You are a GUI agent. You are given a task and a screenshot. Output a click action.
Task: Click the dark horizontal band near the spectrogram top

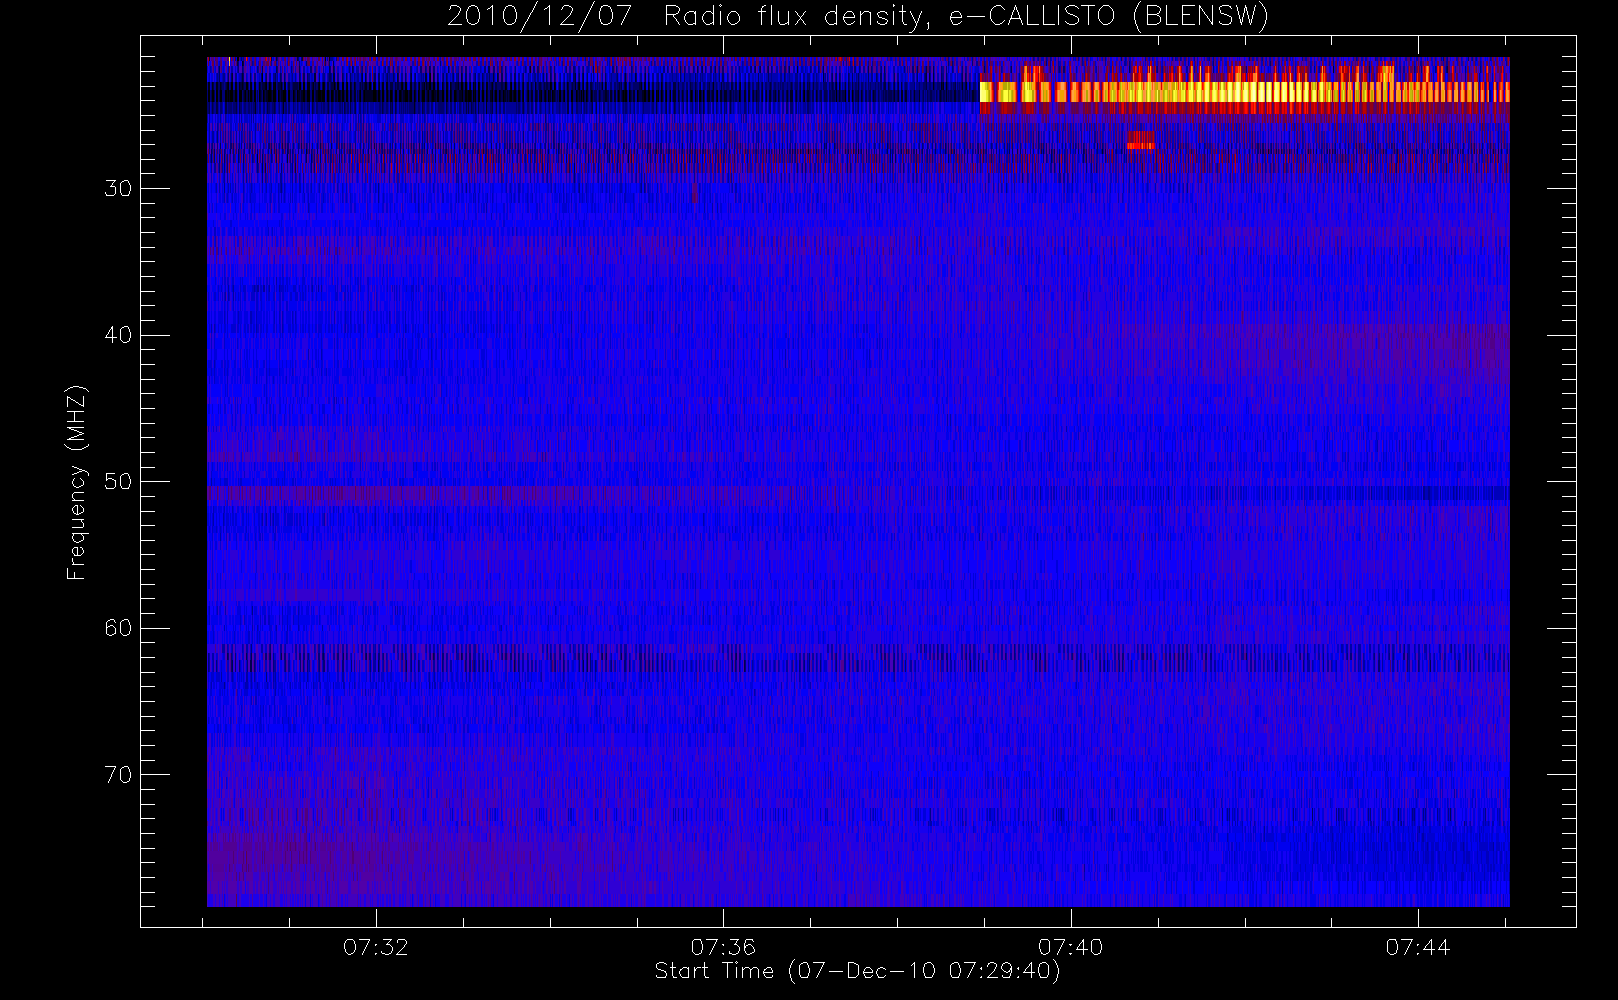(593, 92)
